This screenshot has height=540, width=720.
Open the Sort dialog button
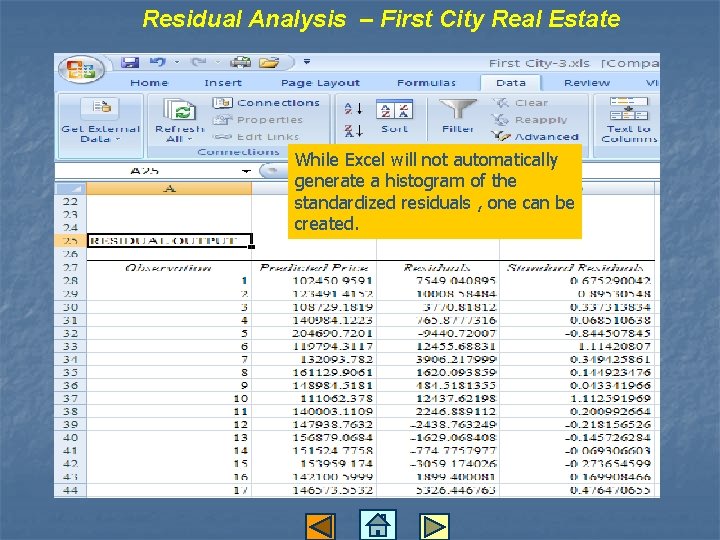(x=394, y=117)
